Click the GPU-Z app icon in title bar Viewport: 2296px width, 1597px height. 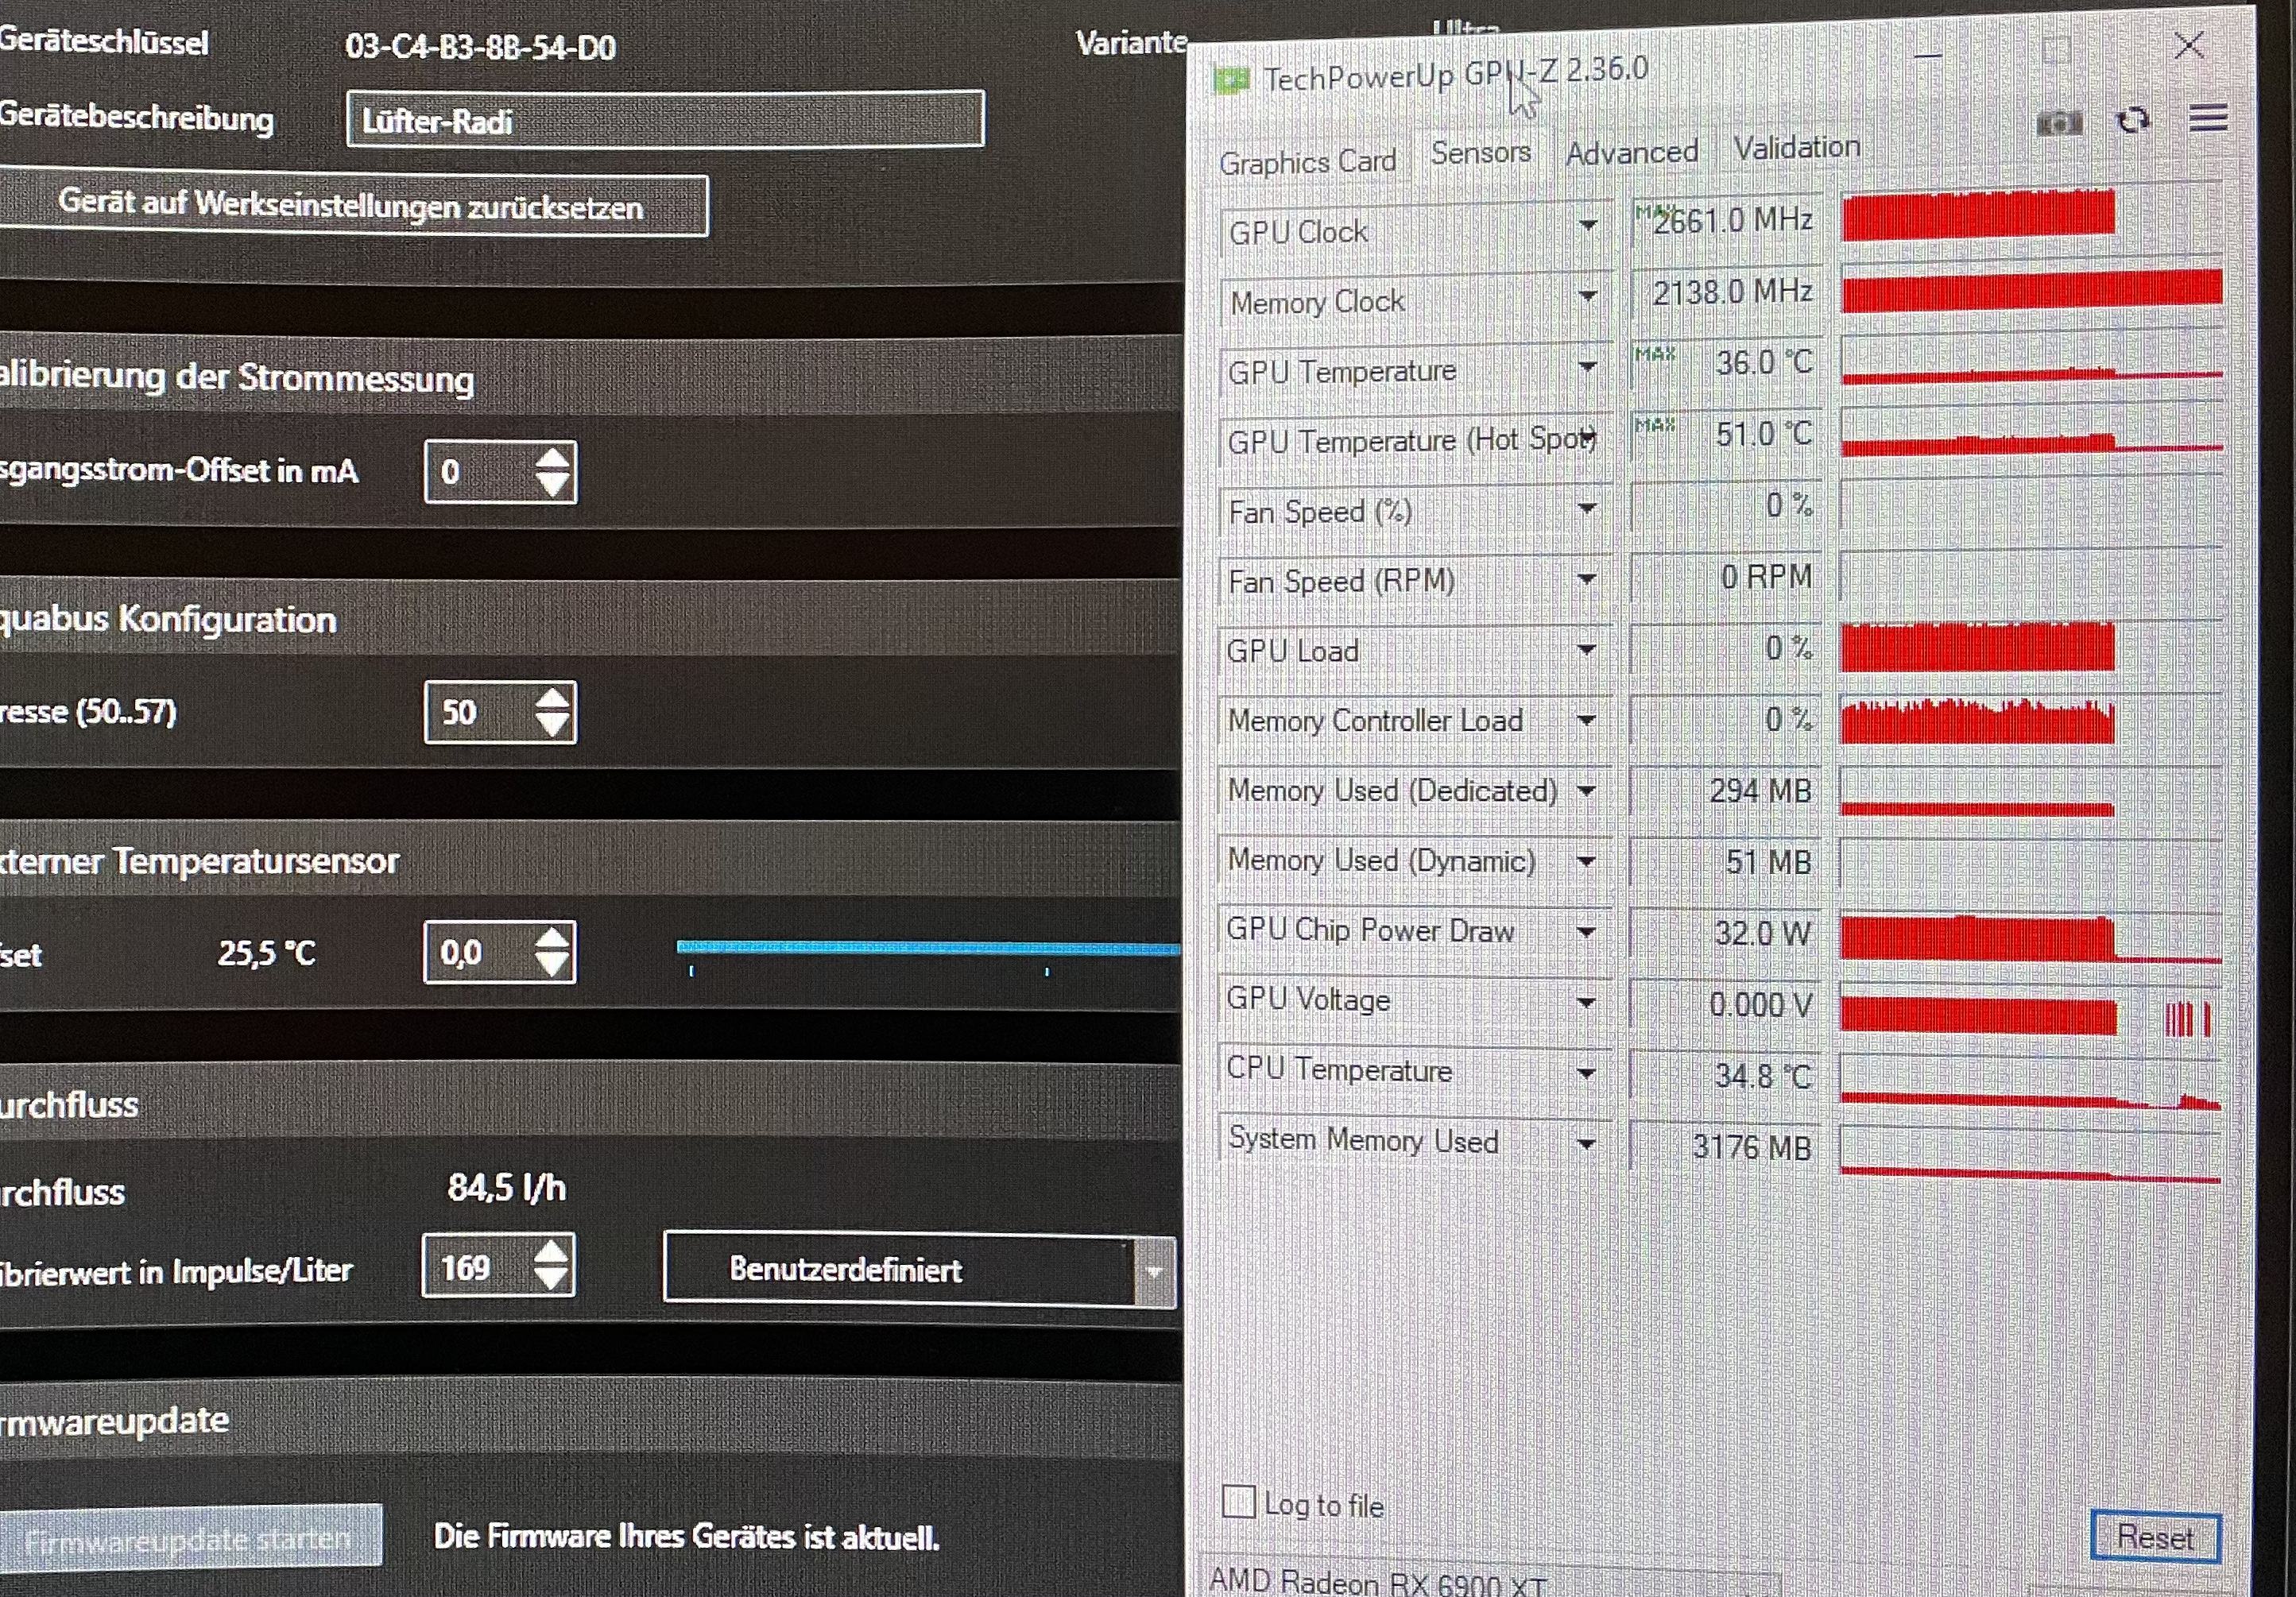[x=1231, y=80]
